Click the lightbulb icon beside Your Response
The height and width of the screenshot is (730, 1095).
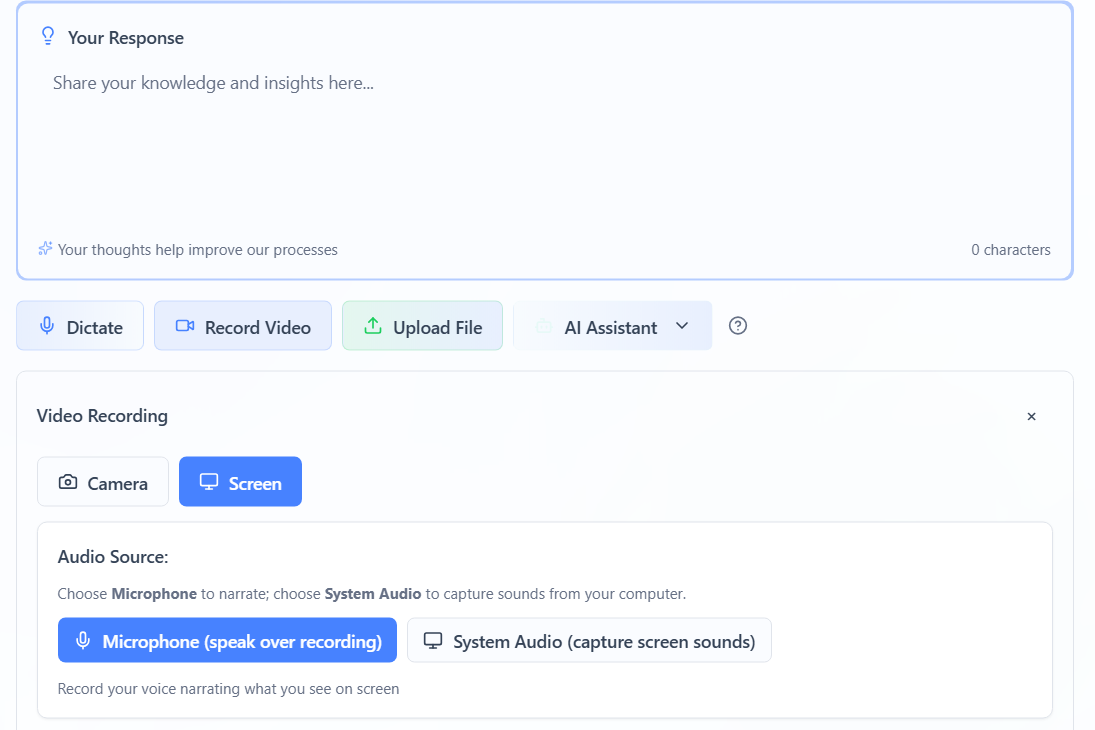(x=47, y=35)
